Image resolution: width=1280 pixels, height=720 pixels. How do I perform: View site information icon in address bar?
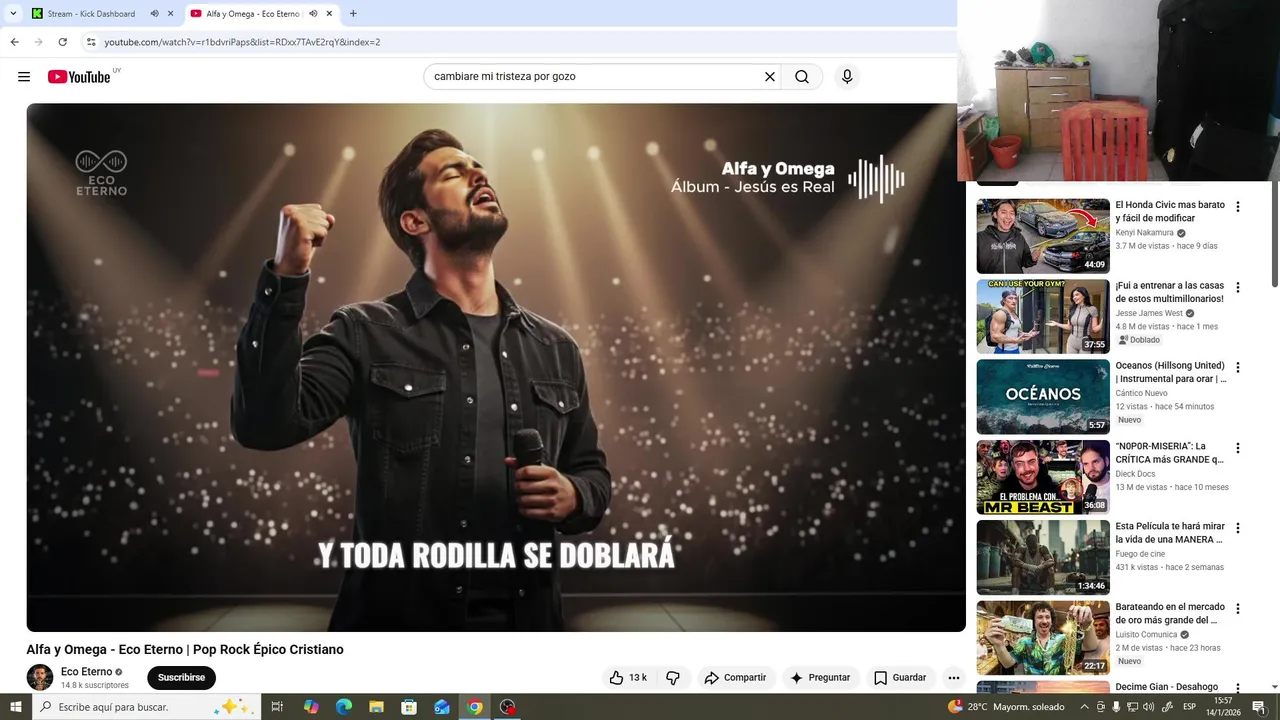[91, 42]
